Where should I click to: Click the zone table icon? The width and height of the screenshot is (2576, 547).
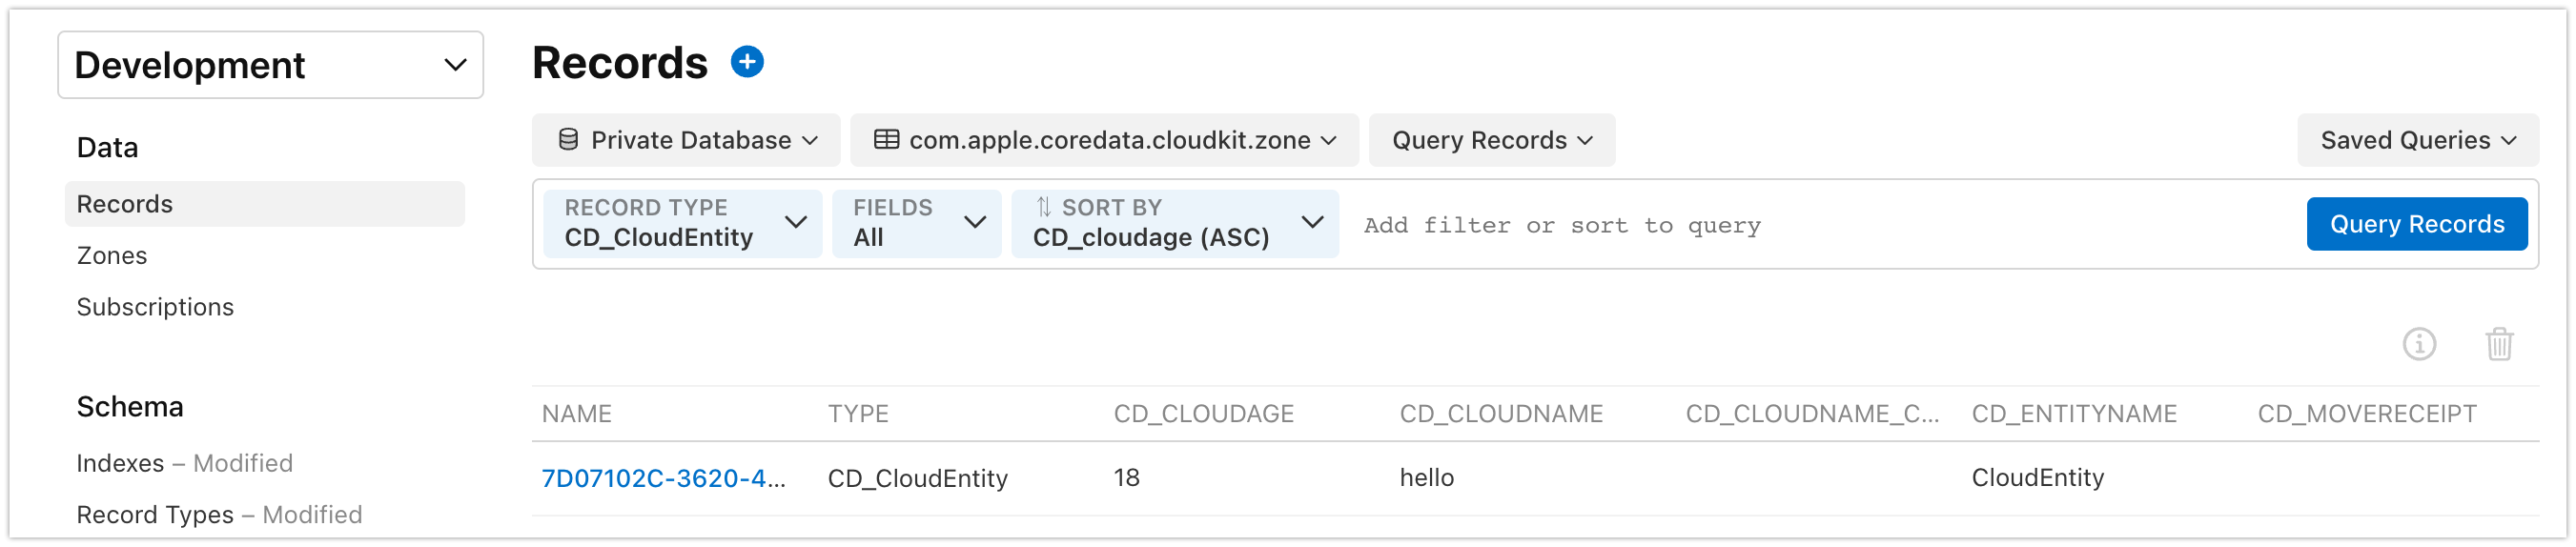pos(886,140)
